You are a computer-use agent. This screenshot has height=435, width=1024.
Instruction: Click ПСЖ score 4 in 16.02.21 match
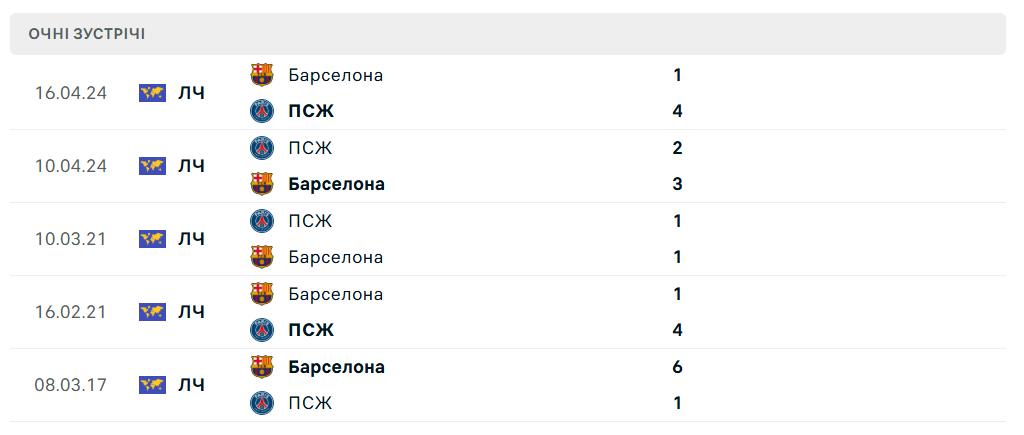point(678,330)
